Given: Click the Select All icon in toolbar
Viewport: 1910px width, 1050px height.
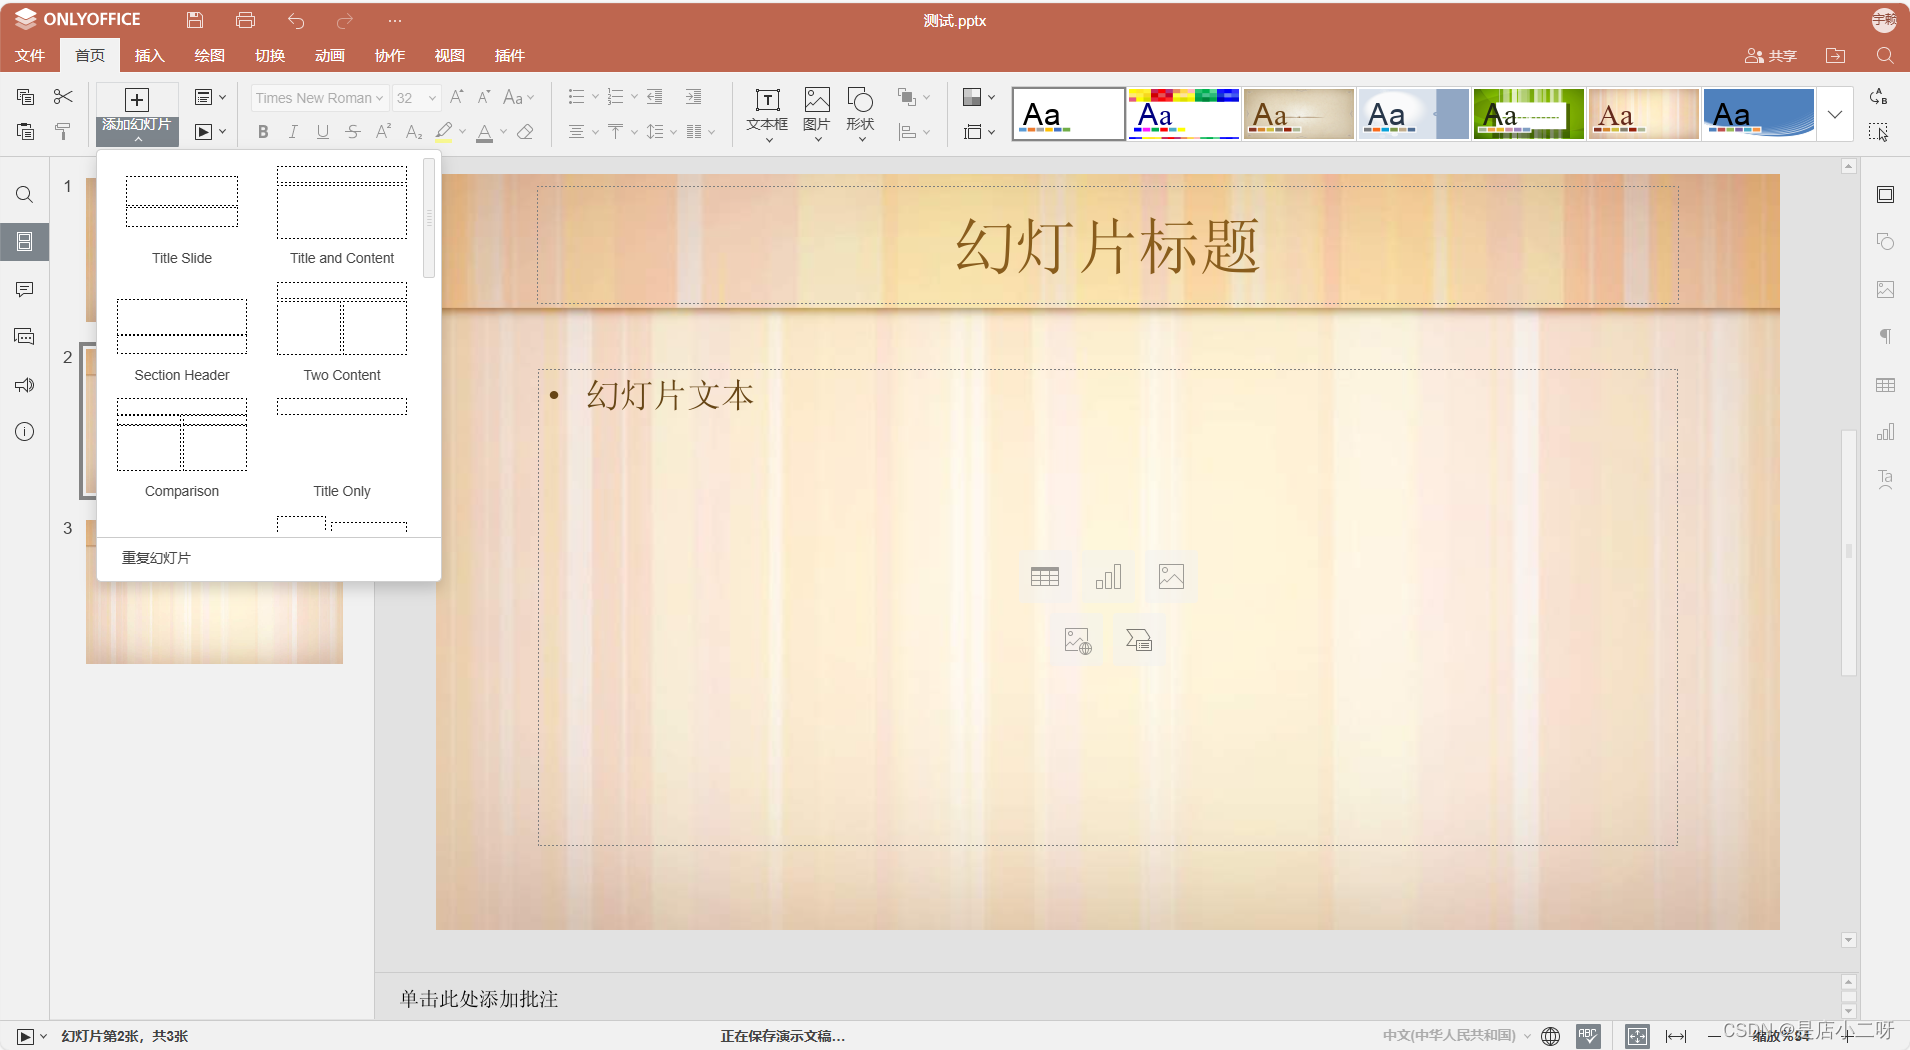Looking at the screenshot, I should (1878, 132).
